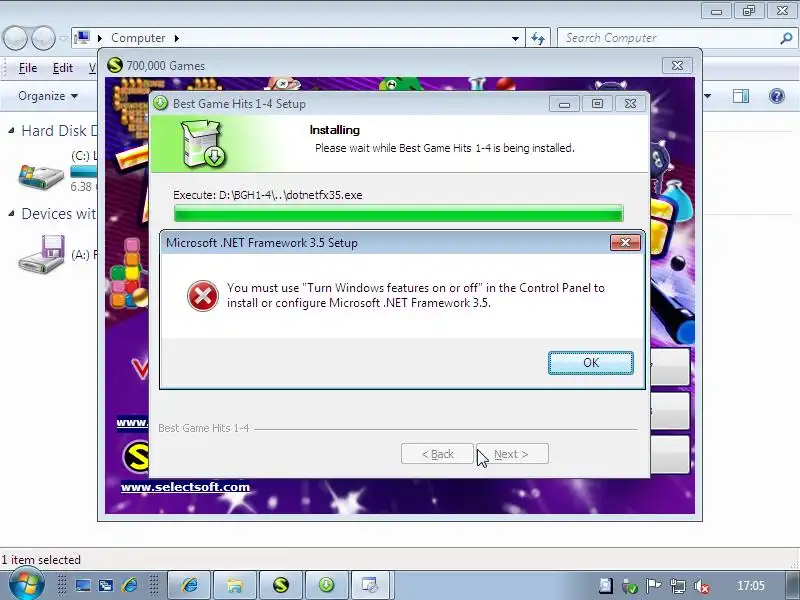The image size is (800, 600).
Task: Minimize the Explorer Computer window
Action: point(716,11)
